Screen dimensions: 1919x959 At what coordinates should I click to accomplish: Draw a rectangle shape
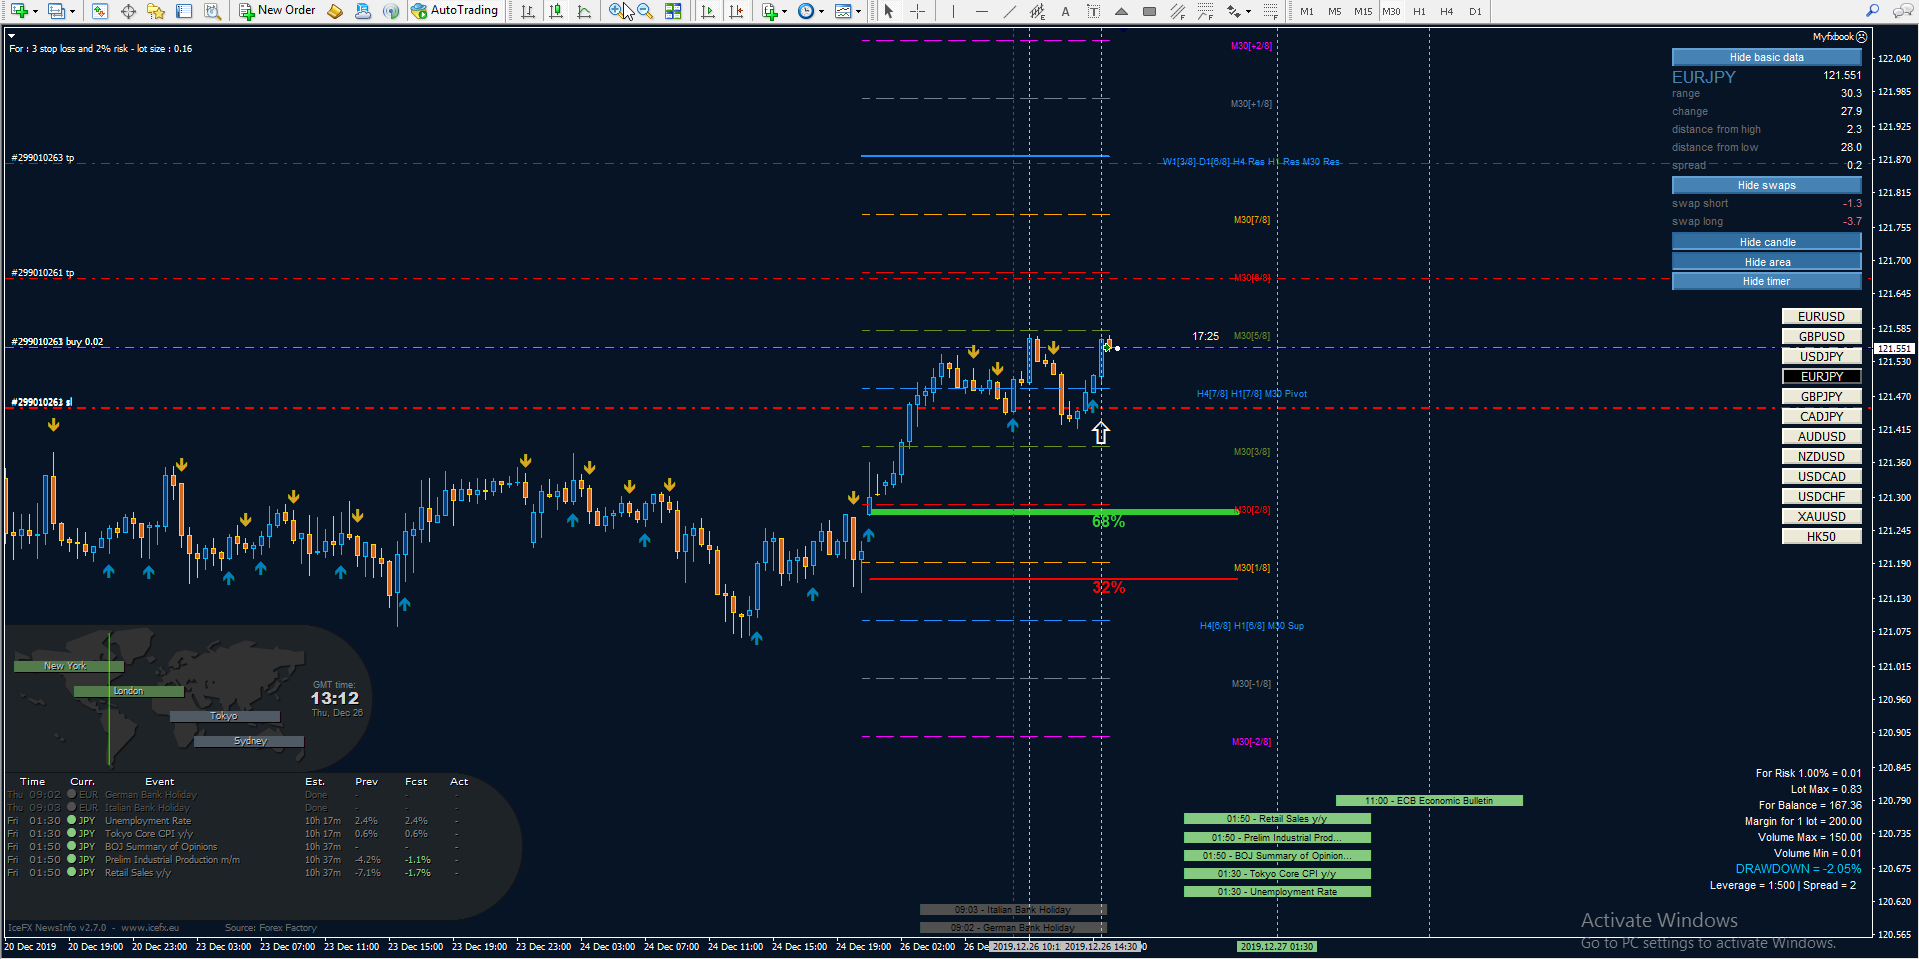[x=1149, y=11]
